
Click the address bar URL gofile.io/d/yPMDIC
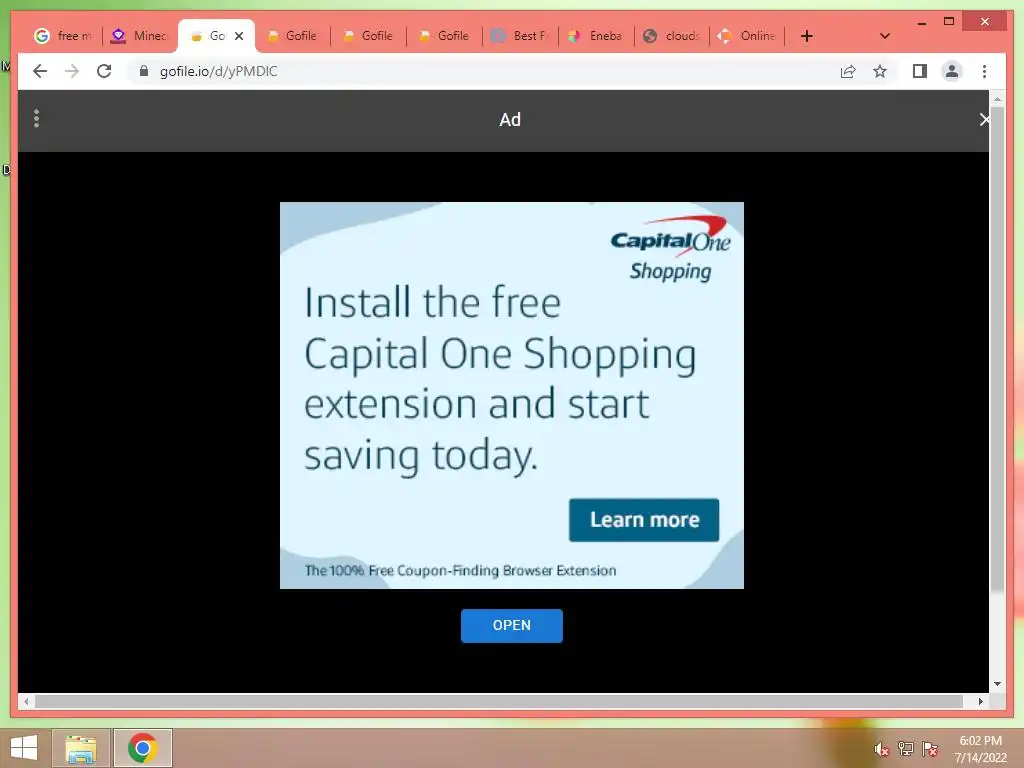tap(219, 71)
